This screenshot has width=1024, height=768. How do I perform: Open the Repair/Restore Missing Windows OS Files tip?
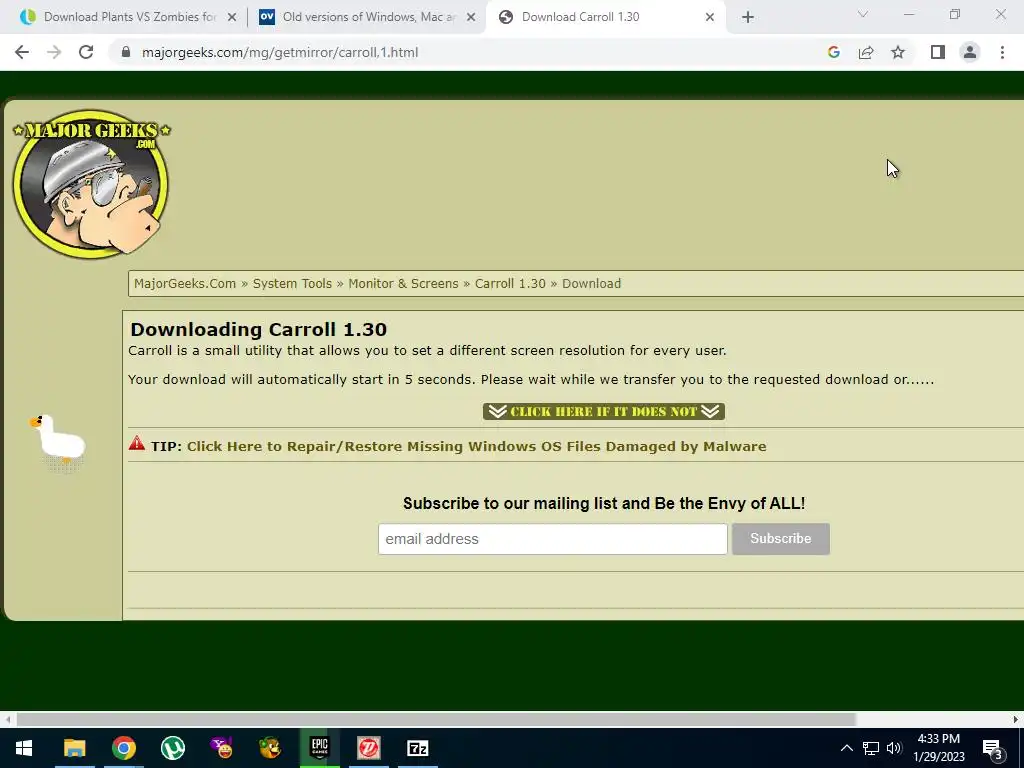pyautogui.click(x=477, y=447)
